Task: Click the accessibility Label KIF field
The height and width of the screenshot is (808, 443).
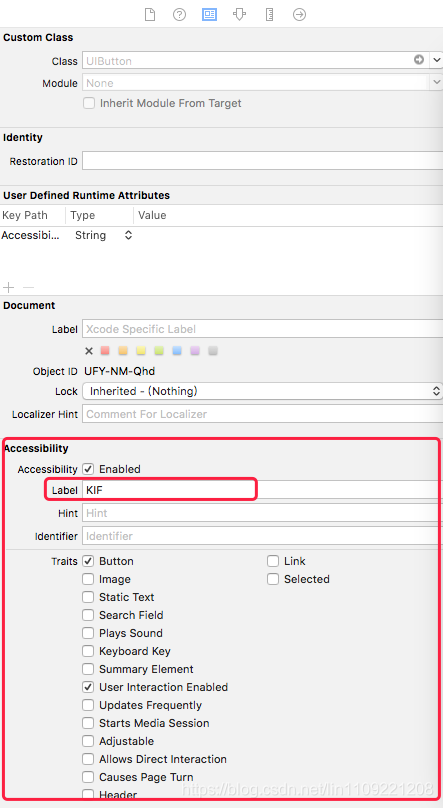Action: [x=262, y=490]
